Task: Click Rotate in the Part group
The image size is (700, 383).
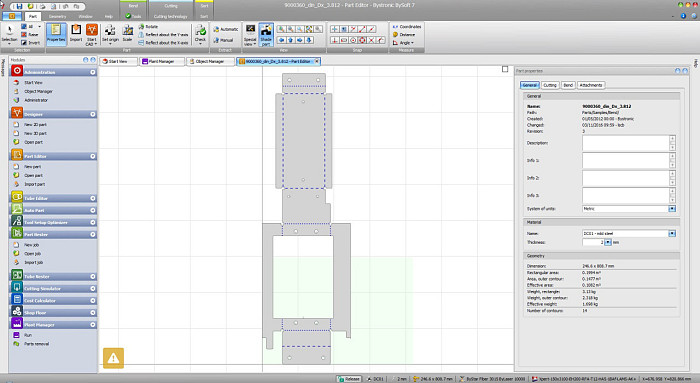Action: (148, 27)
